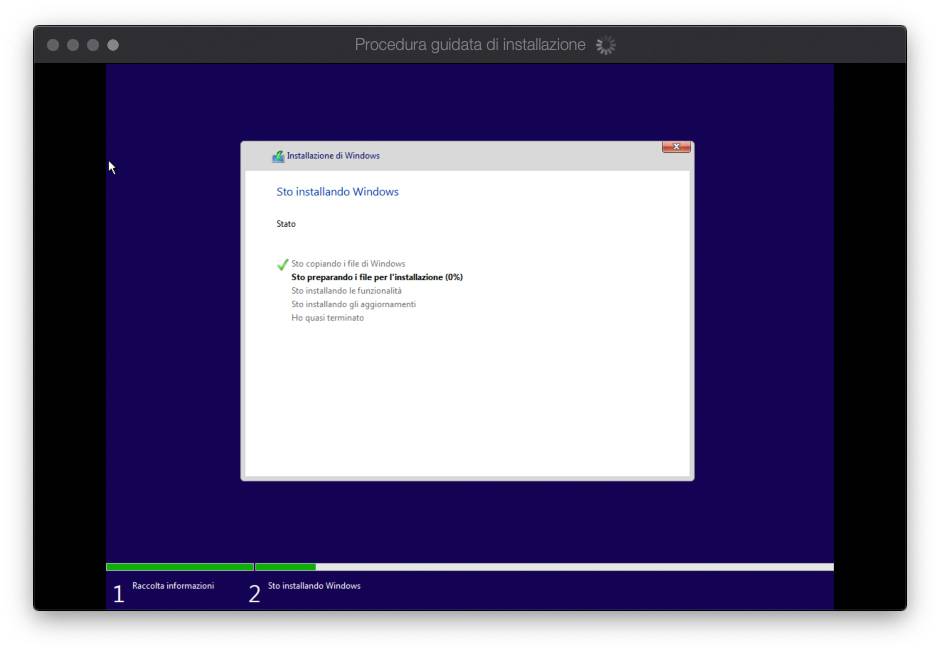Click the loading spinner in the title bar
The image size is (940, 652).
605,45
